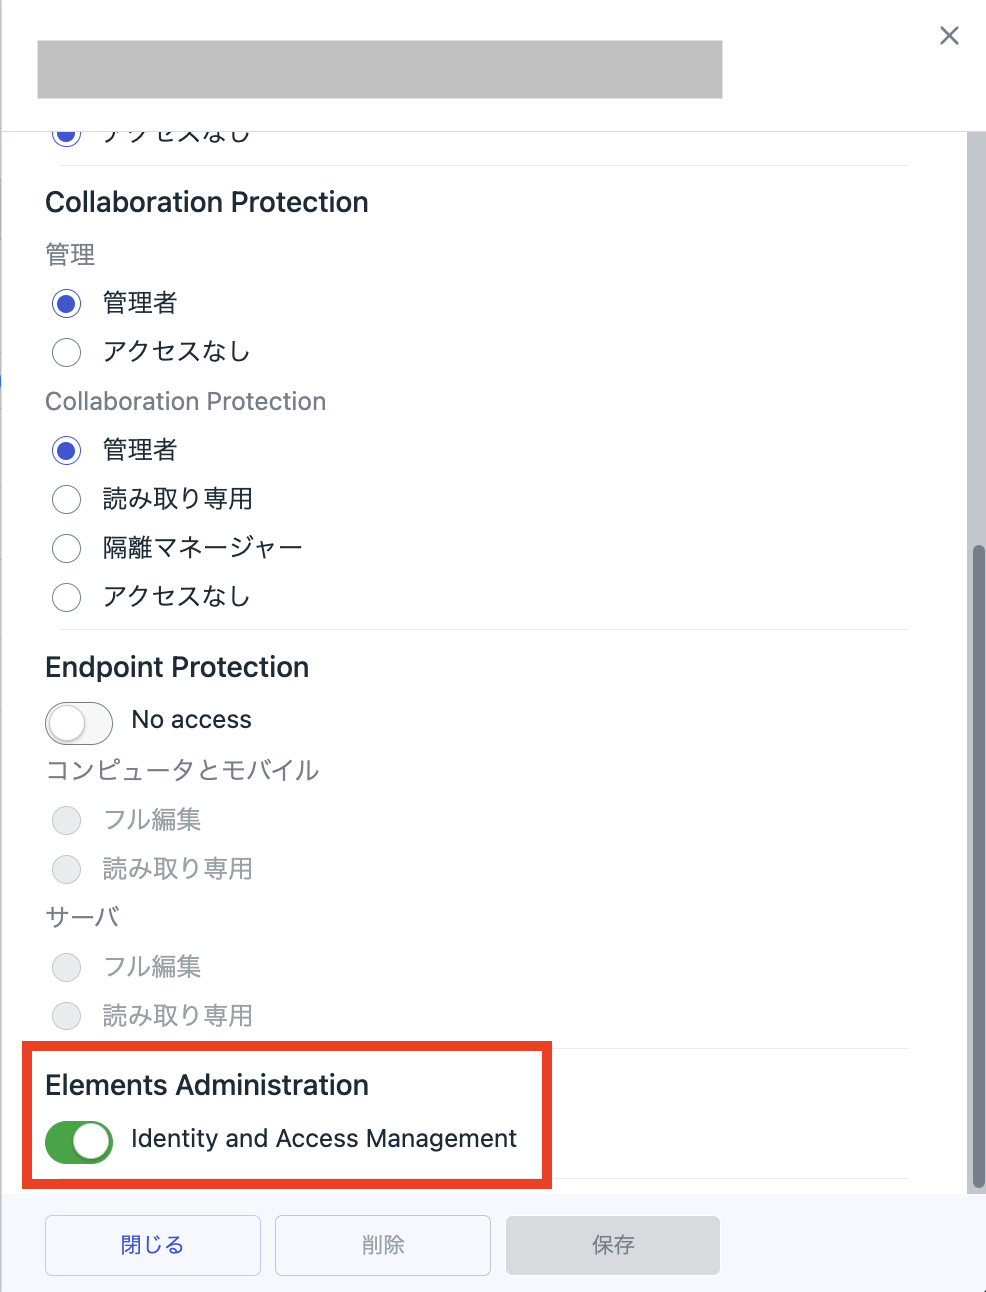This screenshot has width=986, height=1292.
Task: Choose 管理者 under the gray Collaboration Protection subheading
Action: click(x=67, y=450)
